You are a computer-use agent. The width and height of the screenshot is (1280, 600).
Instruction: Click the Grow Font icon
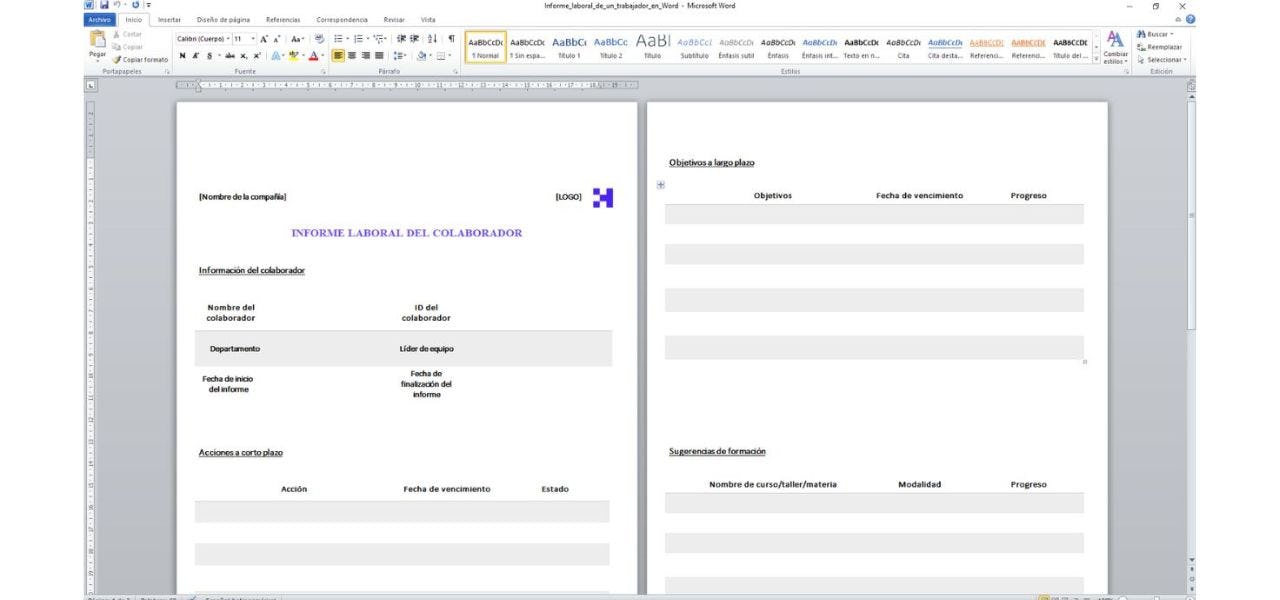pyautogui.click(x=263, y=39)
